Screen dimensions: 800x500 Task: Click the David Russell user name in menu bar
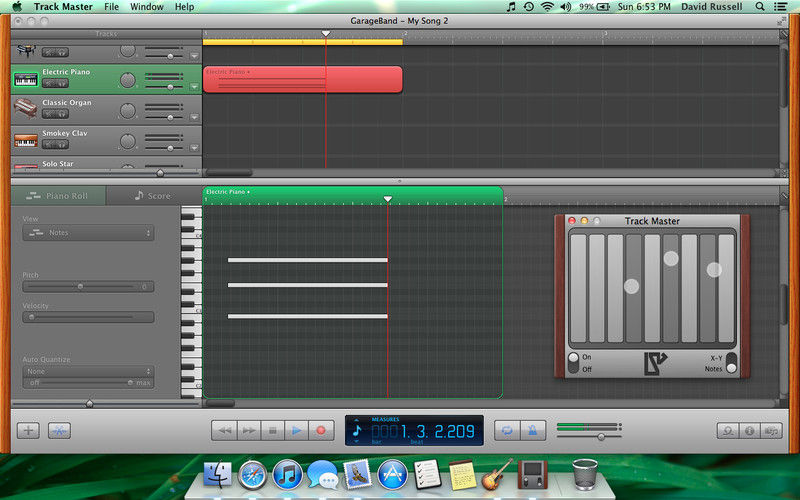[x=712, y=7]
